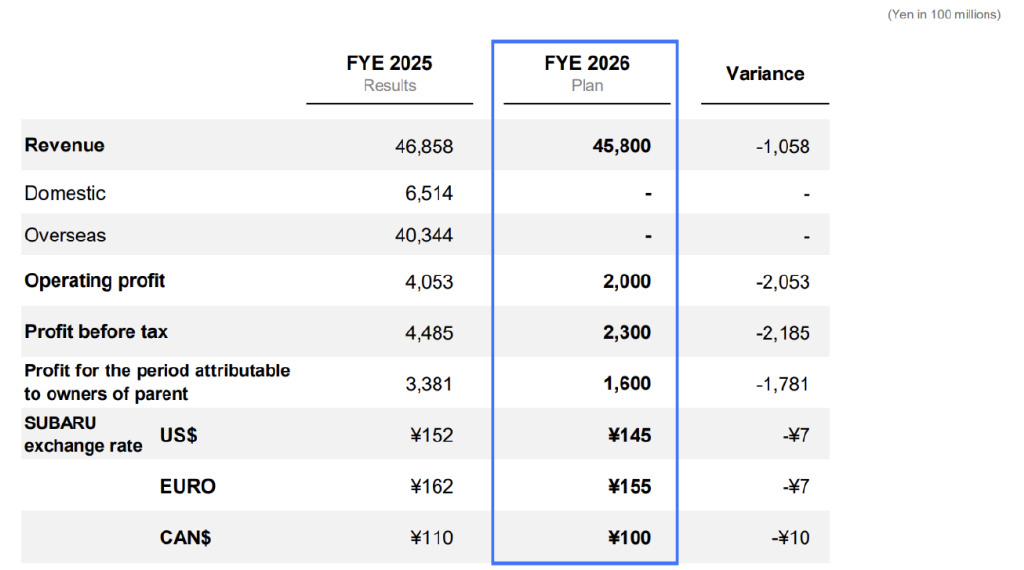This screenshot has width=1024, height=570.
Task: Select the Domestic row label
Action: (x=65, y=193)
